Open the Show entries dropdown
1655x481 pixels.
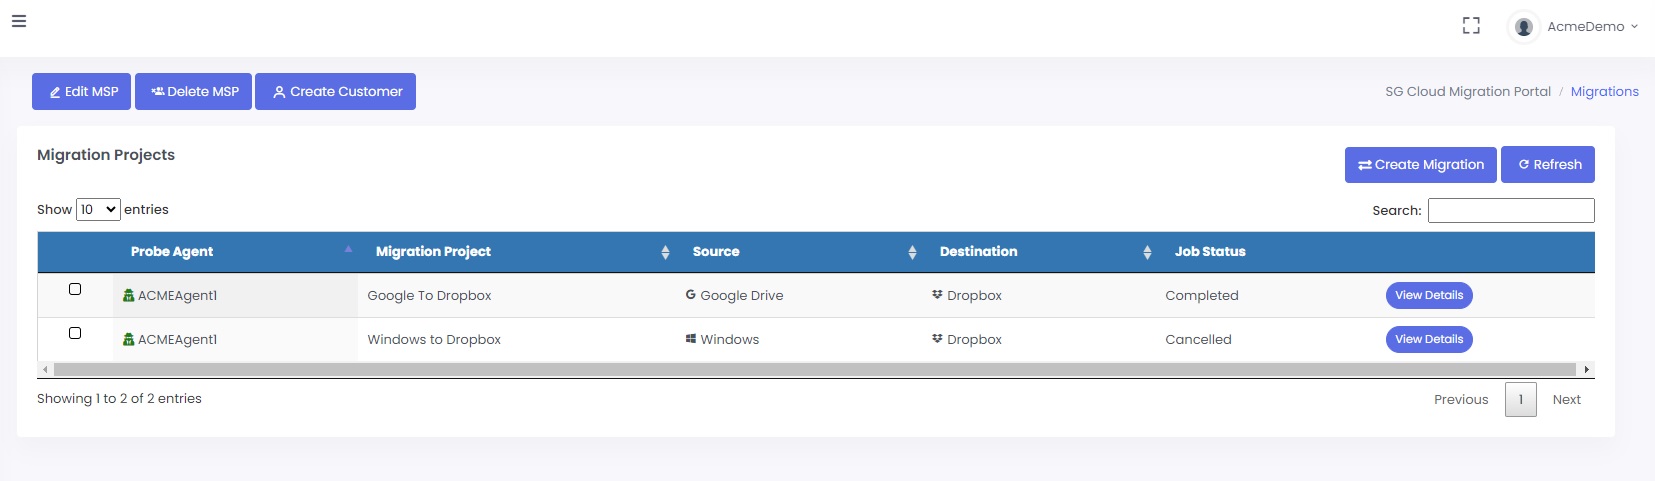98,209
